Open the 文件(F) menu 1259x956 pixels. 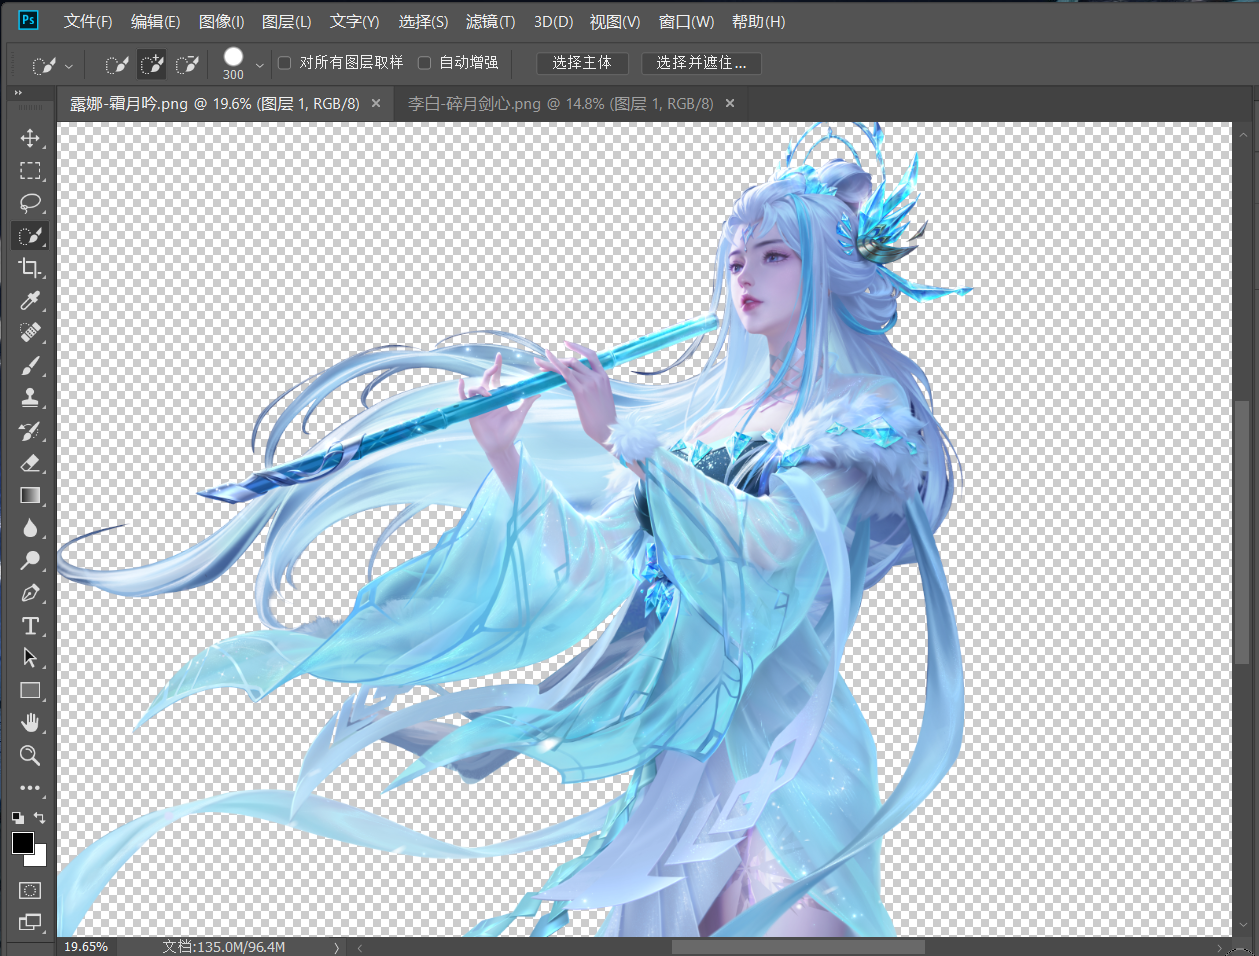pyautogui.click(x=88, y=21)
